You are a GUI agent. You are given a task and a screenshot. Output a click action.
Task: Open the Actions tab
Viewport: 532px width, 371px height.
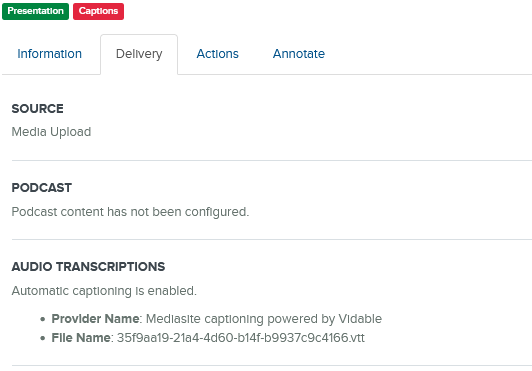217,54
